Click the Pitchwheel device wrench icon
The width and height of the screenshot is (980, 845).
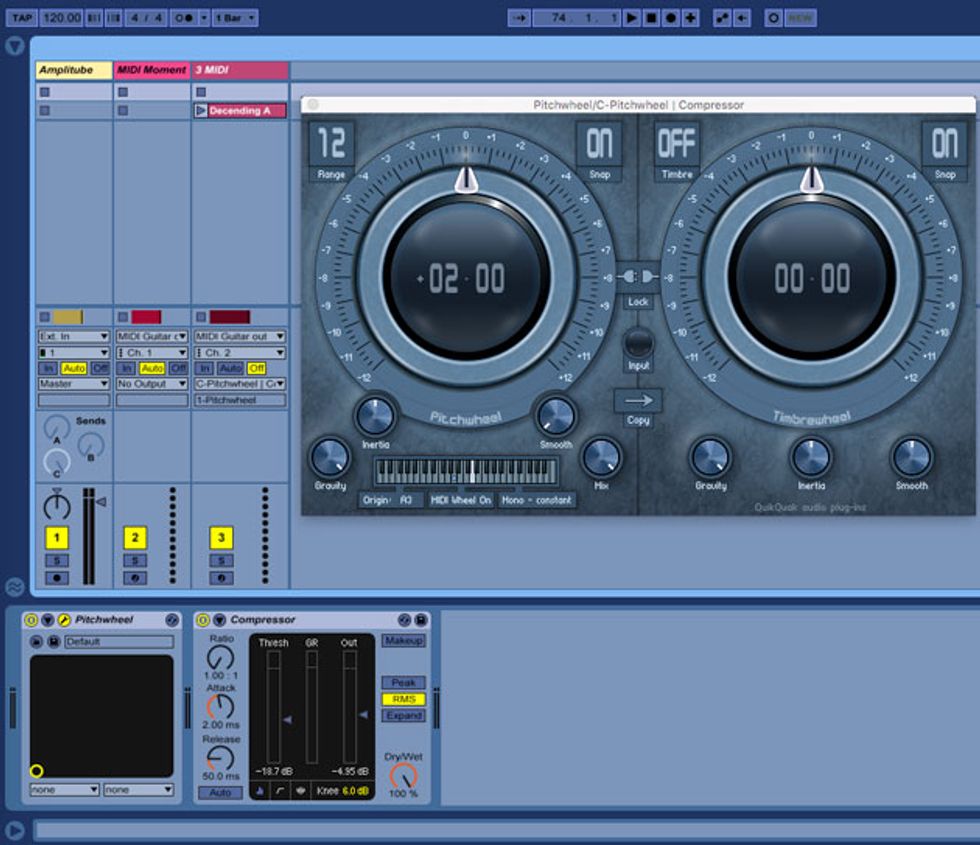tap(64, 620)
